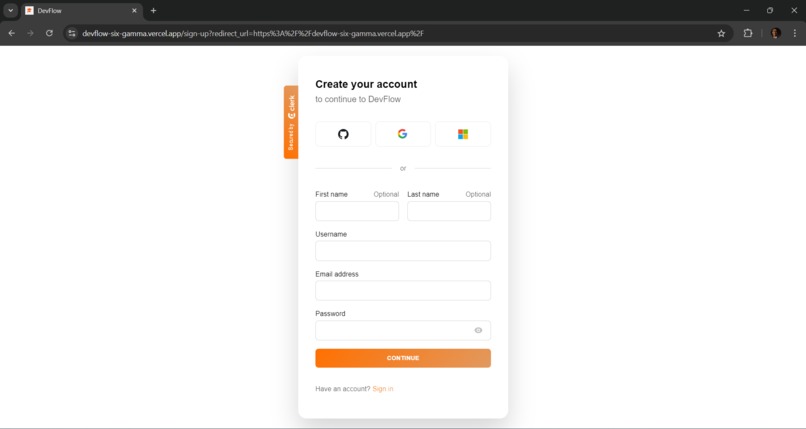Click the 'Have an account?' text
The height and width of the screenshot is (429, 806).
(x=343, y=389)
